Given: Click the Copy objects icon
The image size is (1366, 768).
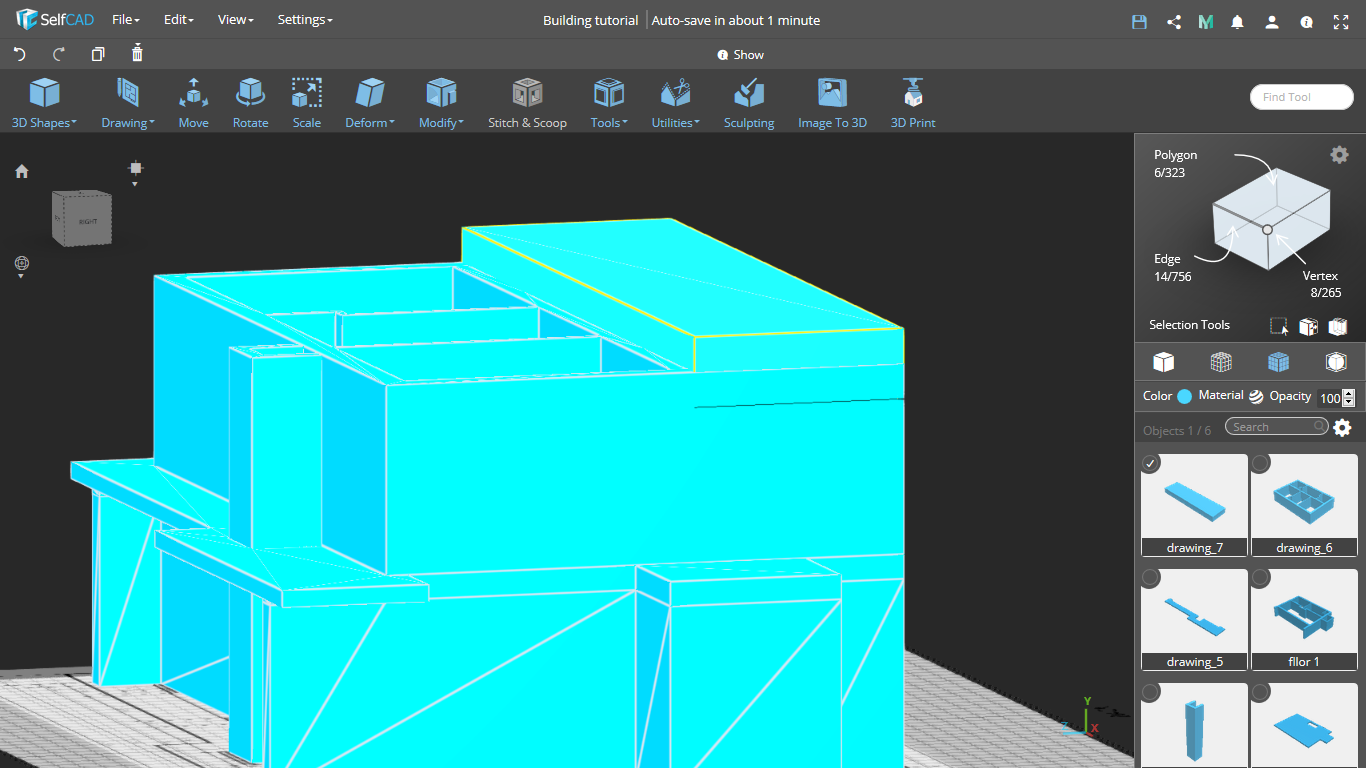Looking at the screenshot, I should (97, 54).
